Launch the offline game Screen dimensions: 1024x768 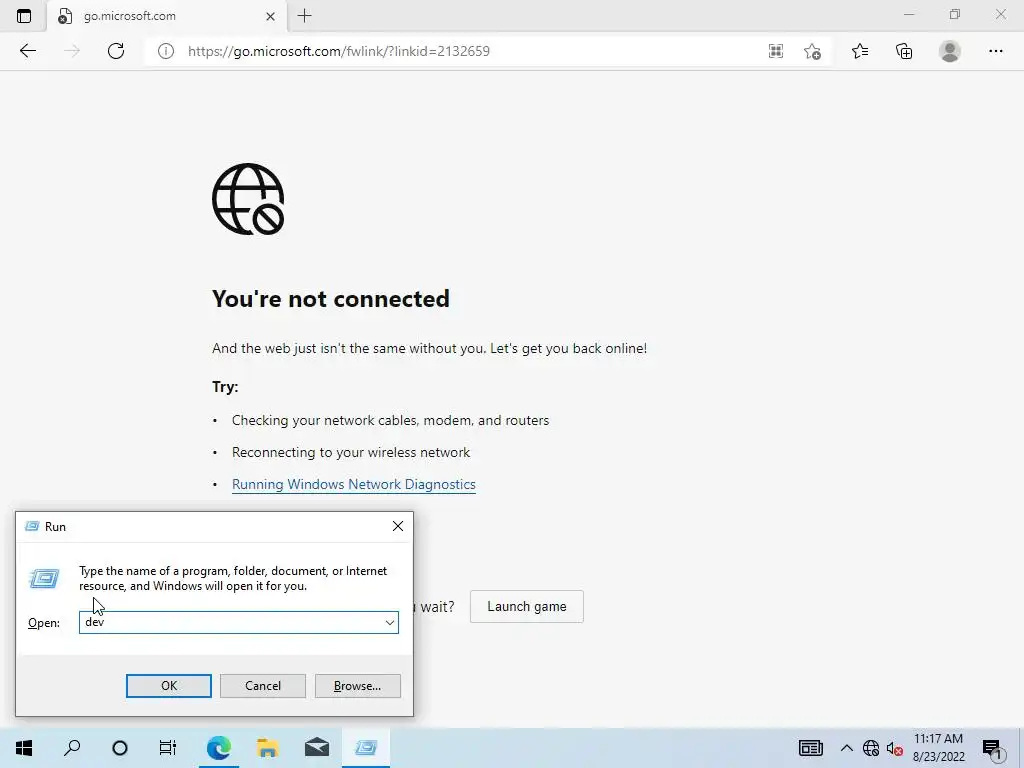tap(526, 607)
